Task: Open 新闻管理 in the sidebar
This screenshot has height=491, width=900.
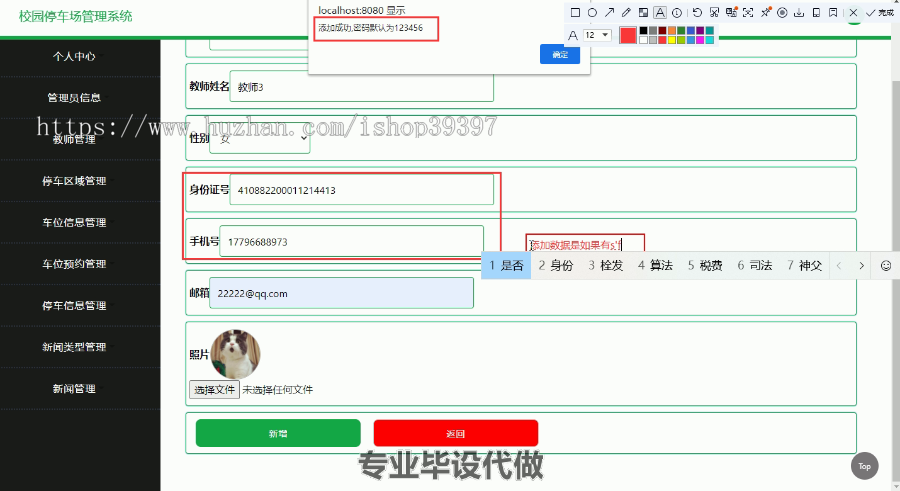Action: tap(74, 389)
